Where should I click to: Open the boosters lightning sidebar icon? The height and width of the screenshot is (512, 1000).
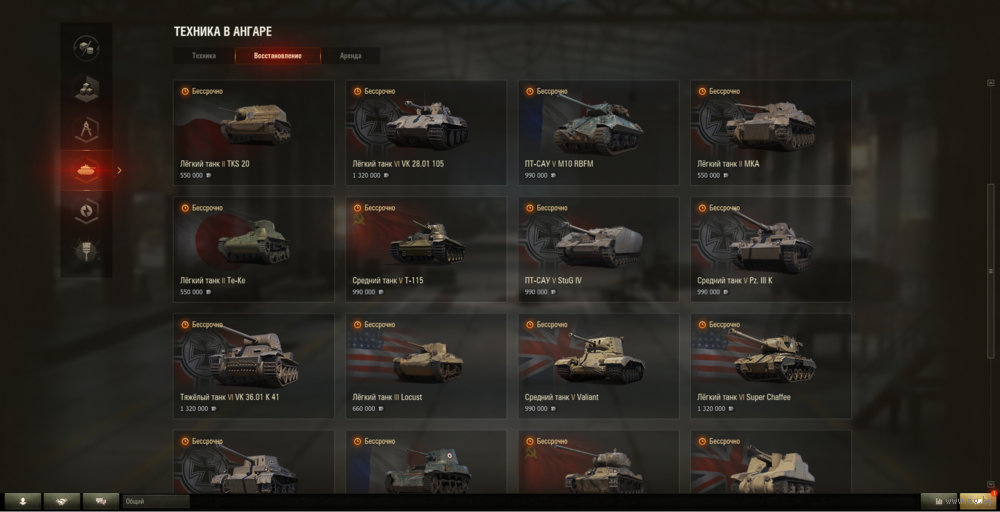coord(86,212)
